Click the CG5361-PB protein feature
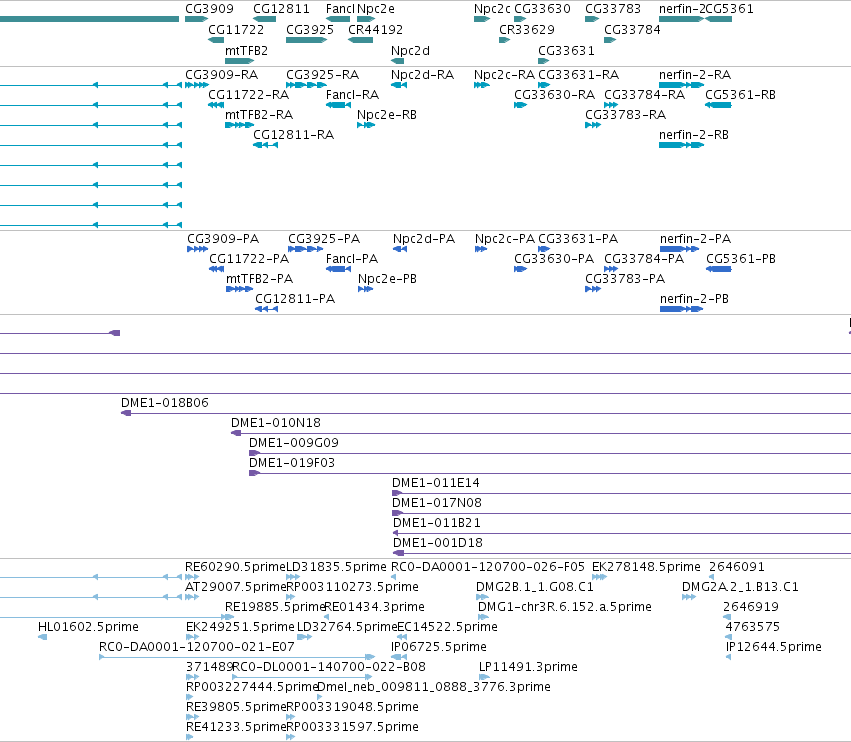This screenshot has height=742, width=851. pos(719,269)
